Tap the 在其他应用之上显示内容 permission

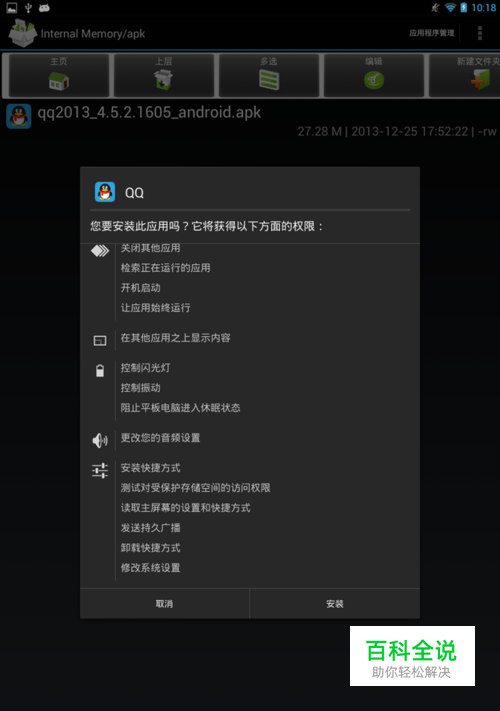point(175,338)
